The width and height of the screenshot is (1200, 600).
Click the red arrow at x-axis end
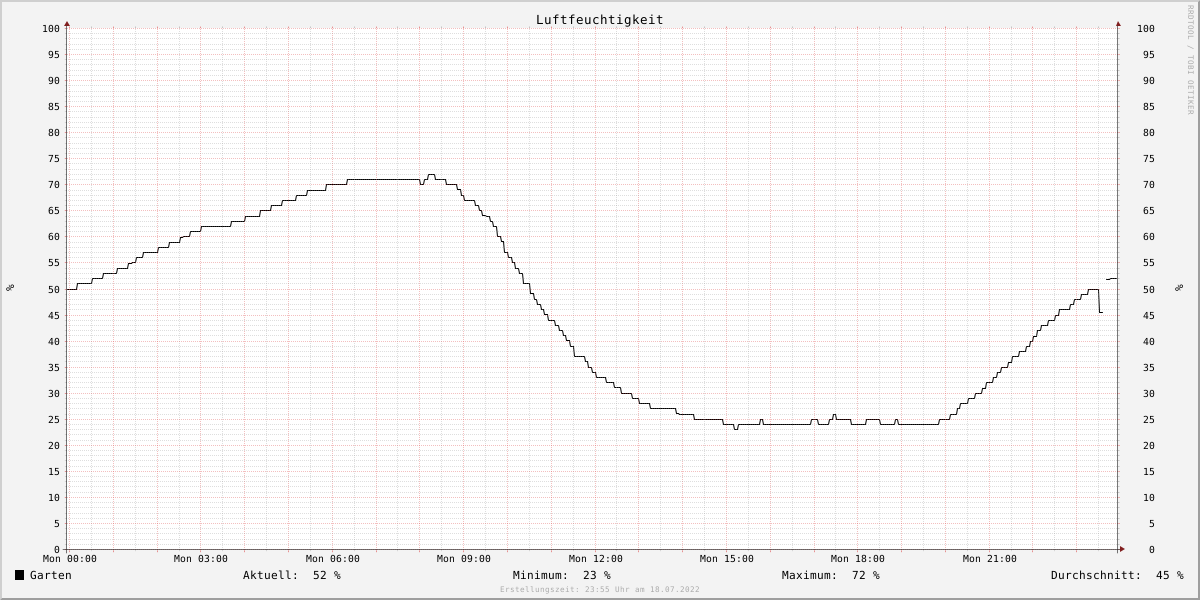pos(1122,549)
